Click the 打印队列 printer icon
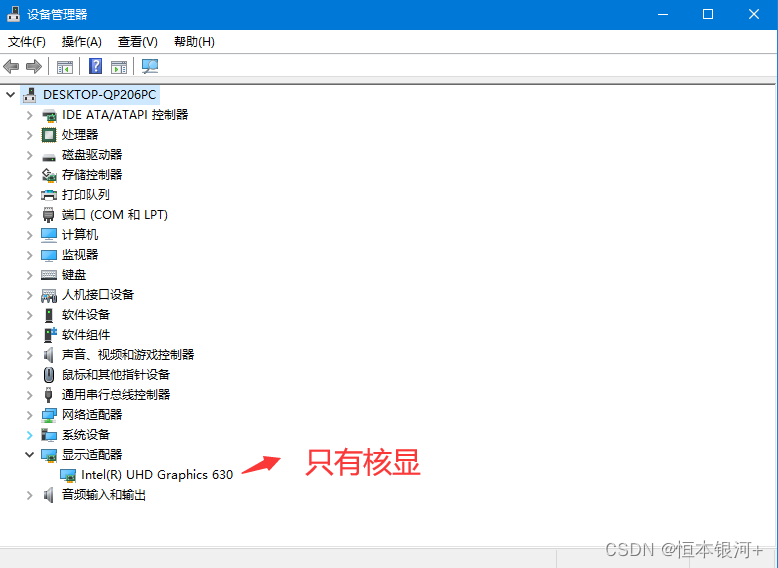Screen dimensions: 778x568 click(x=49, y=195)
